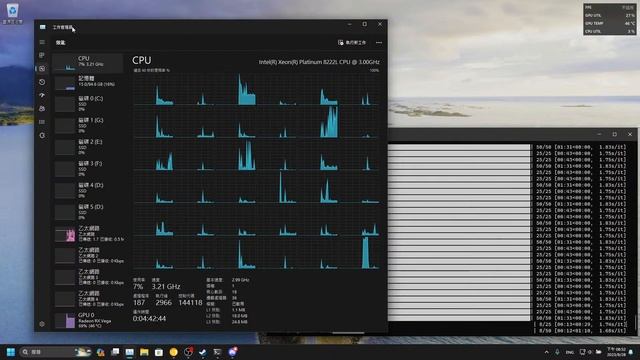This screenshot has width=640, height=360.
Task: Open Steam from the taskbar
Action: click(203, 352)
